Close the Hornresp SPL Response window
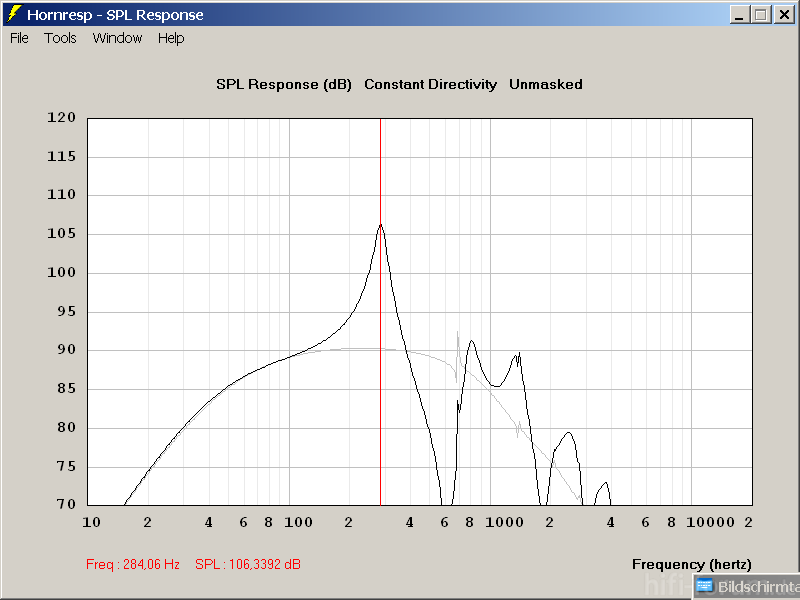This screenshot has height=600, width=800. [783, 15]
